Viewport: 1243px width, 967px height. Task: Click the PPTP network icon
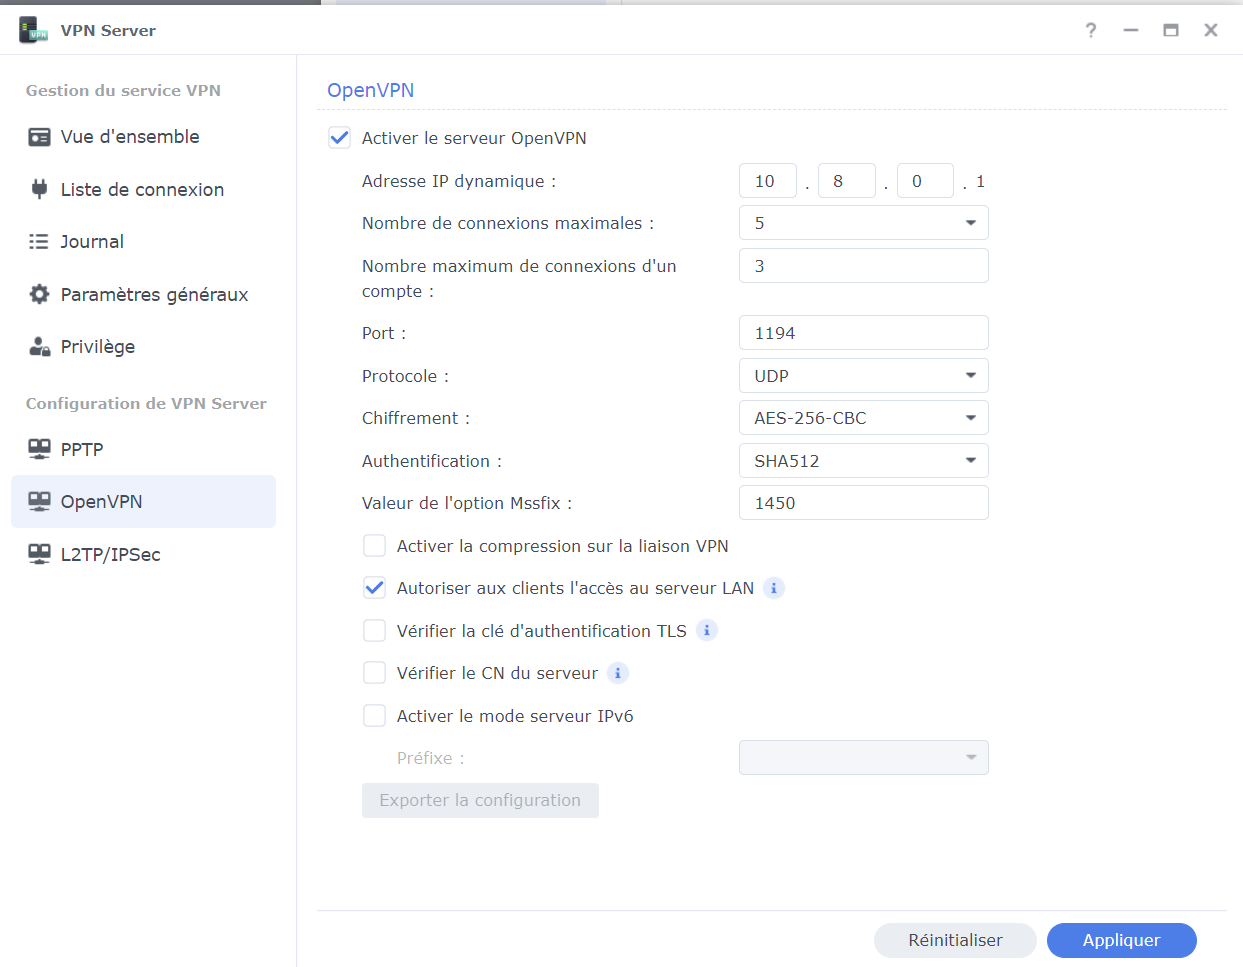(x=39, y=449)
